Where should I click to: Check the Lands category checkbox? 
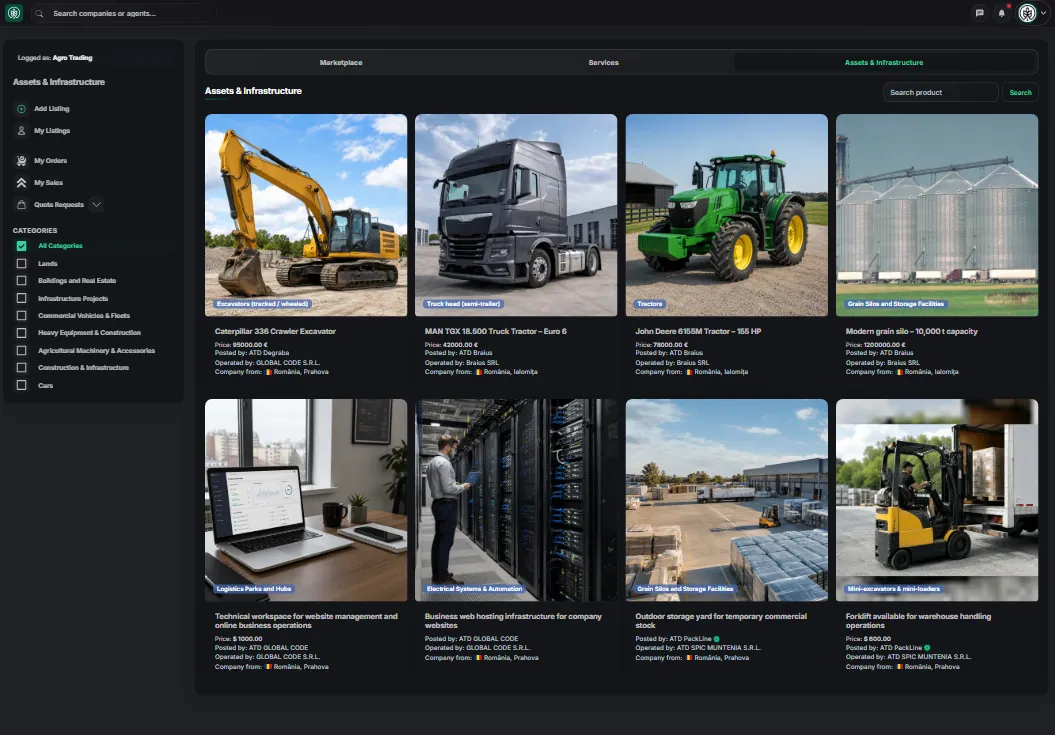click(22, 263)
